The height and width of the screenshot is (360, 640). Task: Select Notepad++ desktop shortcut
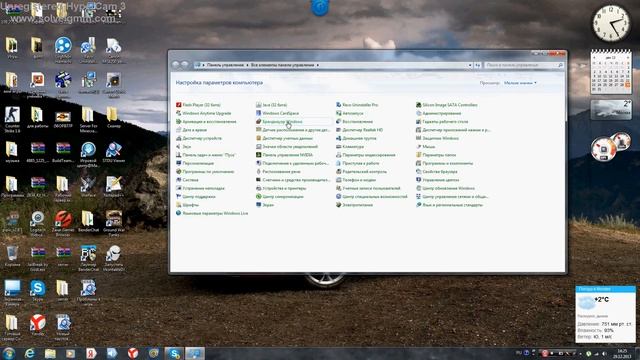[x=113, y=187]
